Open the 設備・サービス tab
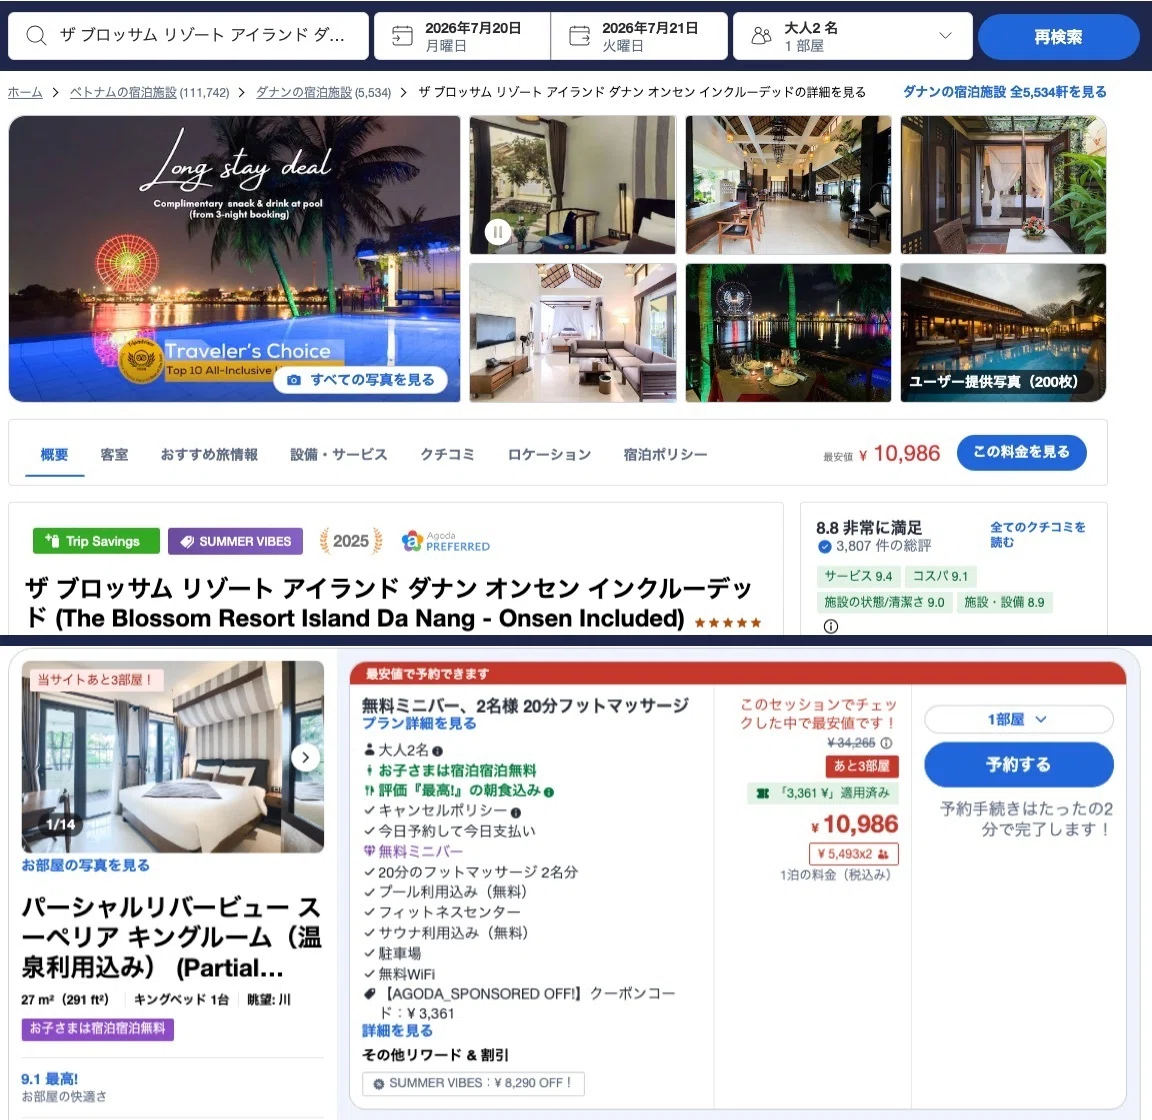The width and height of the screenshot is (1152, 1120). [x=339, y=455]
